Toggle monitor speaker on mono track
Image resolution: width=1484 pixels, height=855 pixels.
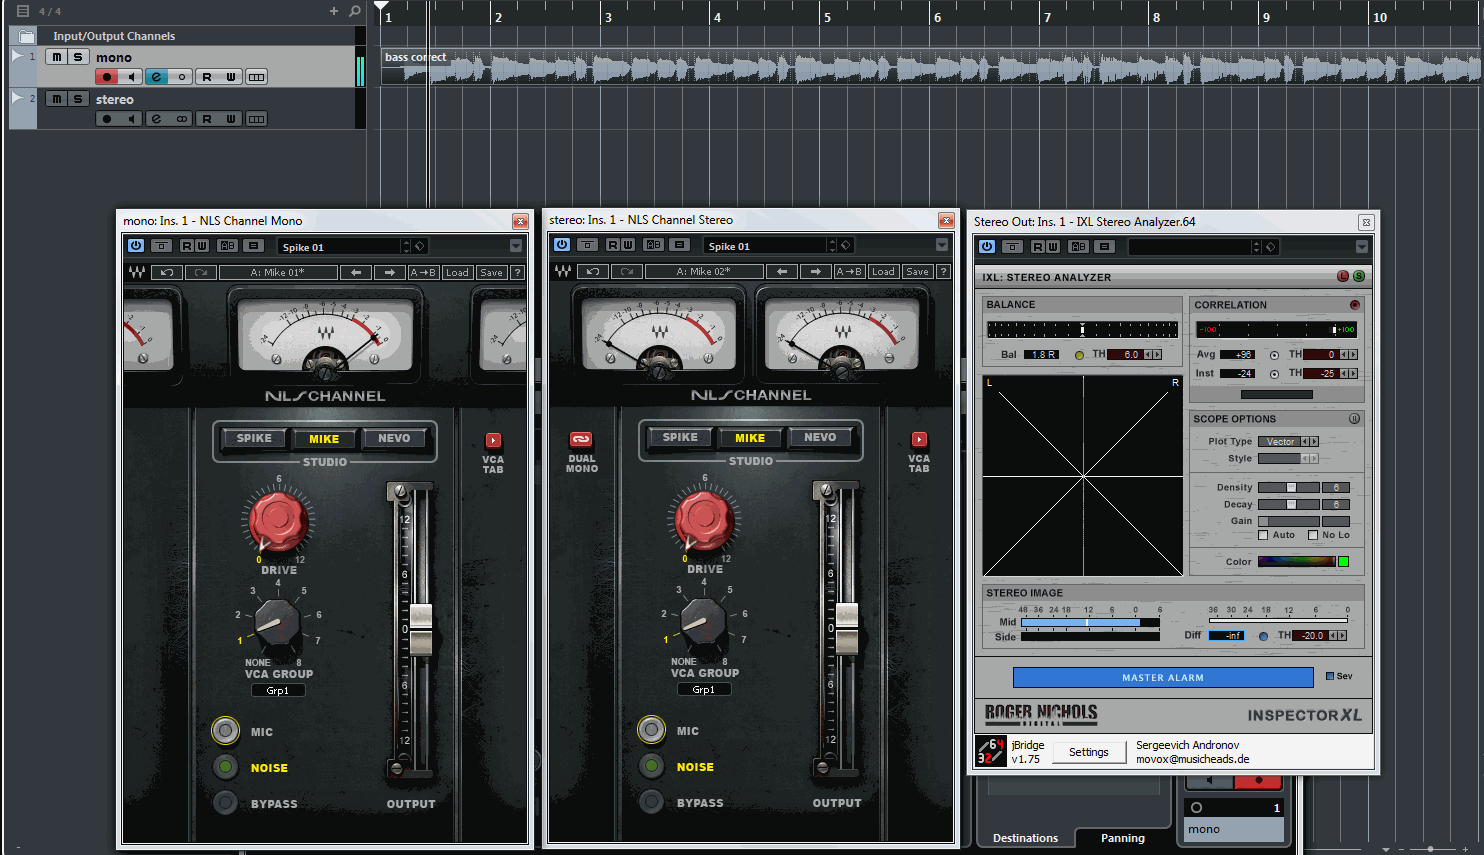click(x=131, y=77)
